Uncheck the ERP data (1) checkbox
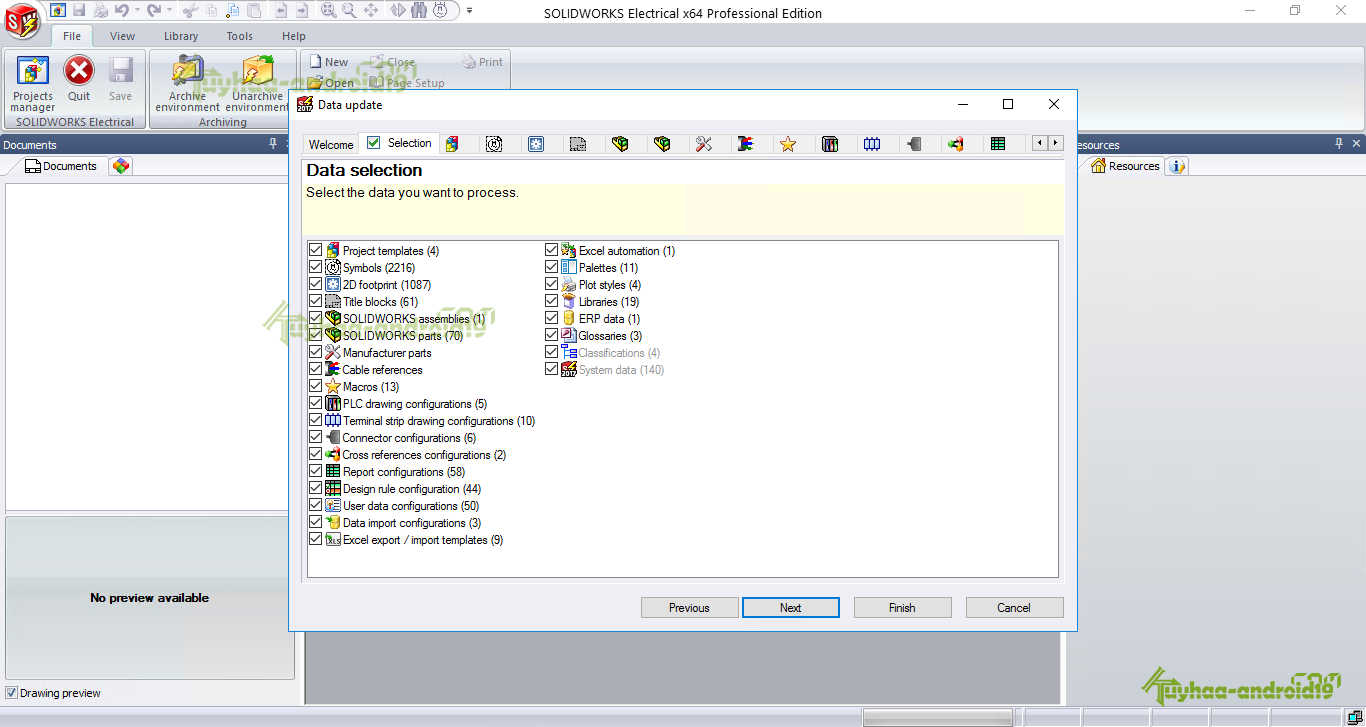The width and height of the screenshot is (1366, 727). [x=552, y=318]
